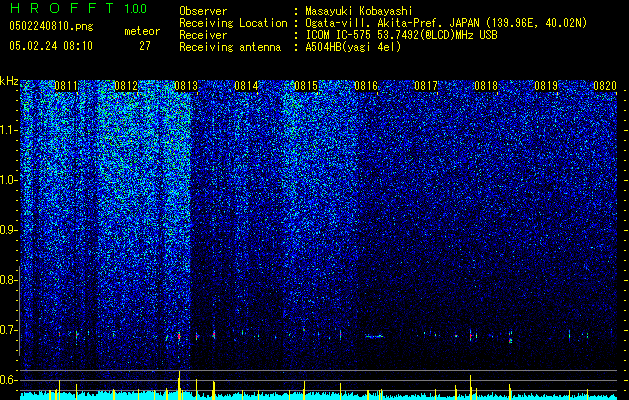Image resolution: width=629 pixels, height=400 pixels.
Task: Click the Receiving Location label
Action: [233, 23]
